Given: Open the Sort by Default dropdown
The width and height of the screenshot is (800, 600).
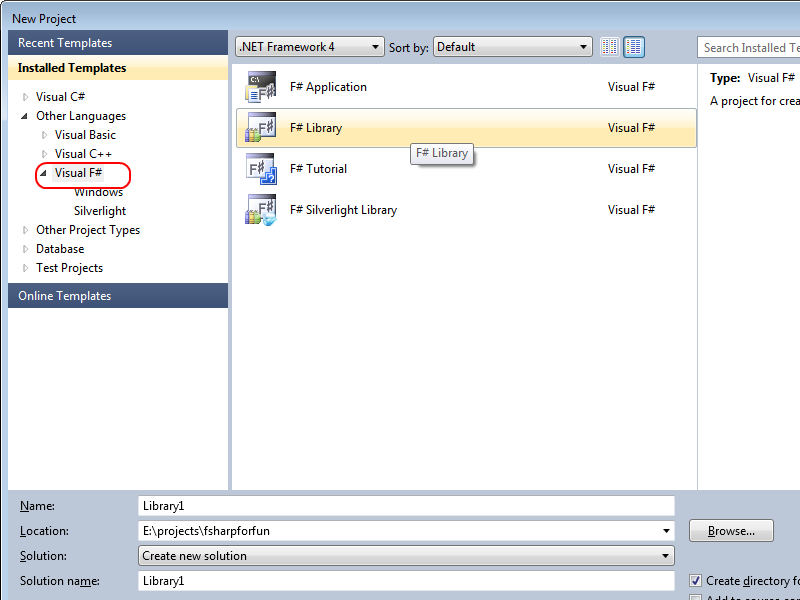Looking at the screenshot, I should (x=513, y=47).
